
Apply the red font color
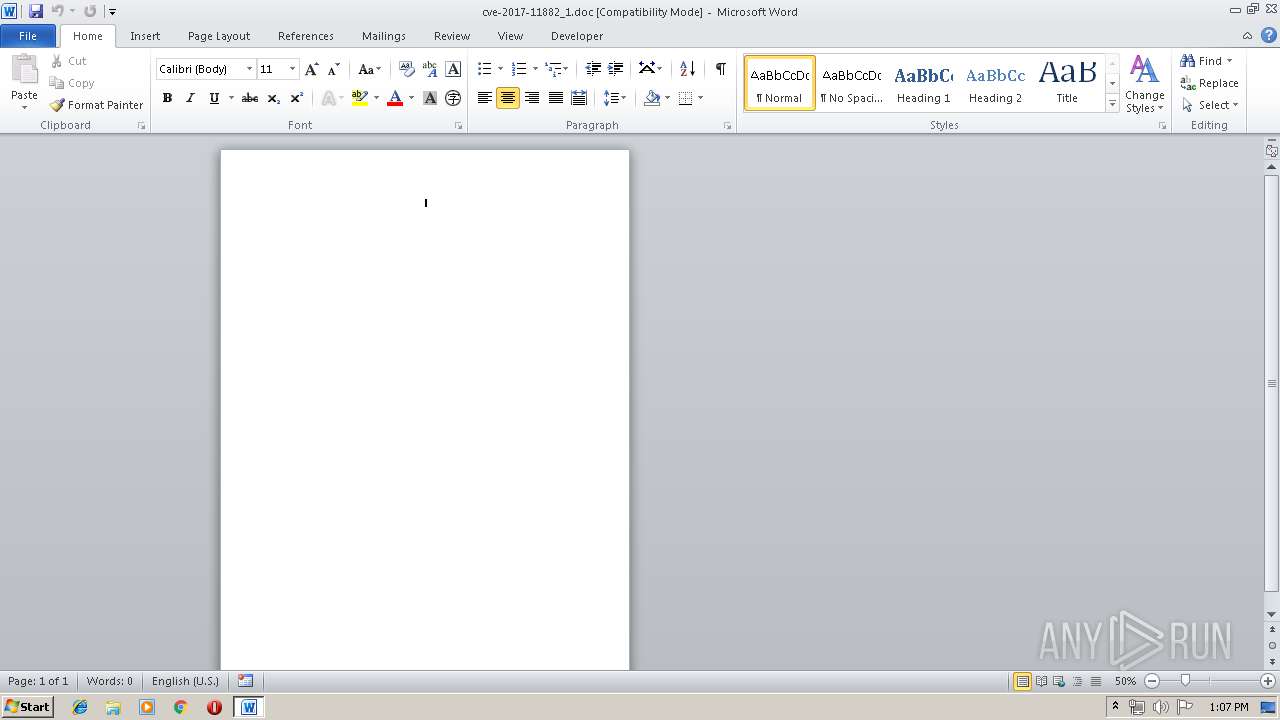[x=395, y=98]
